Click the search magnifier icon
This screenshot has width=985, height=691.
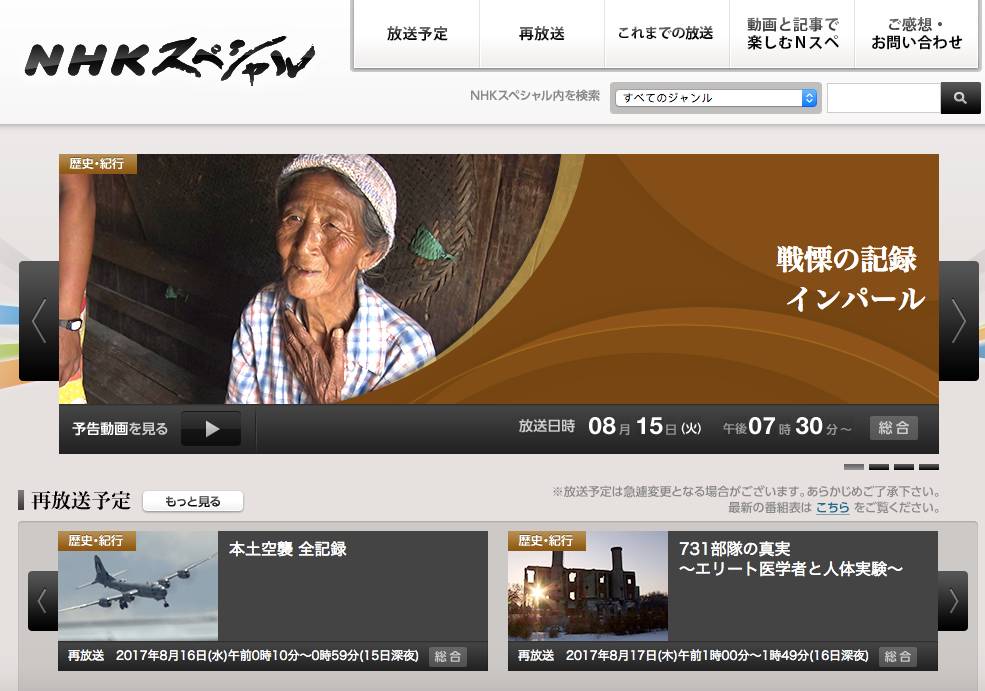(960, 97)
